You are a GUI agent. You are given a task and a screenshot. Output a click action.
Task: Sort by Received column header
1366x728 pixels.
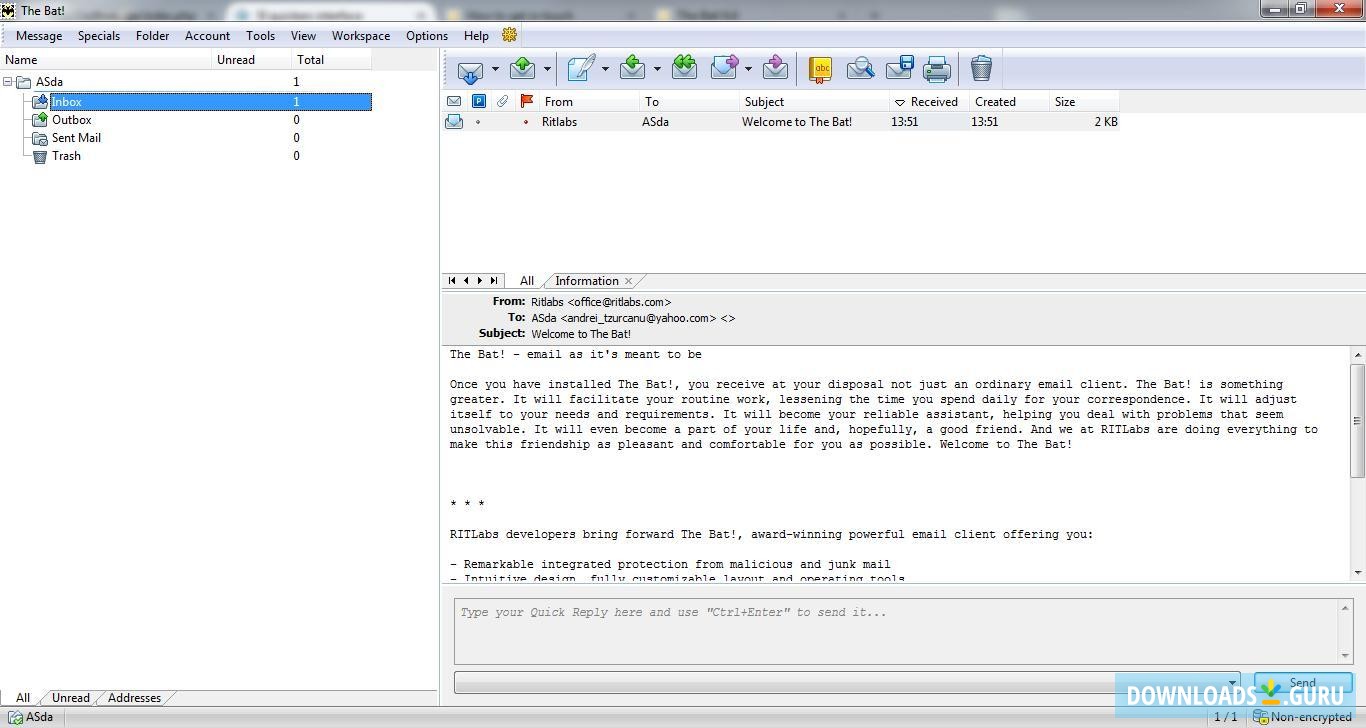[x=929, y=102]
